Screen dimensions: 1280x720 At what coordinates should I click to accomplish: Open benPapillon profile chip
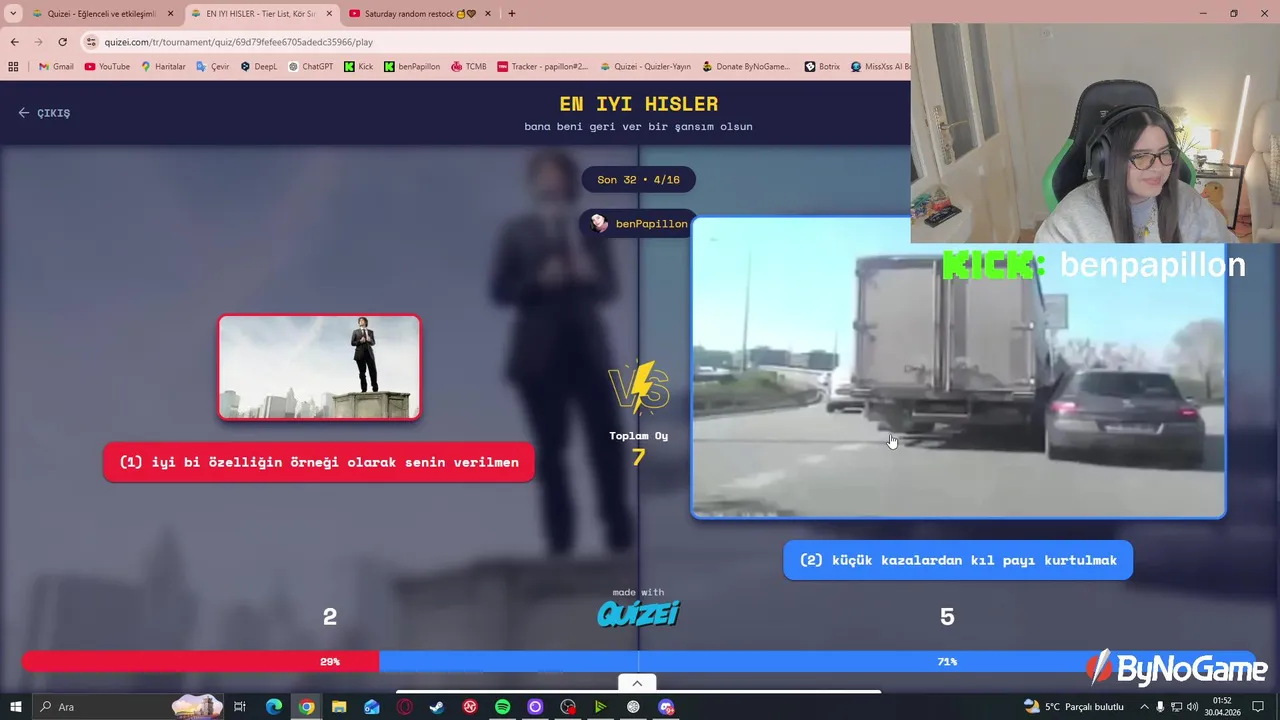tap(639, 223)
